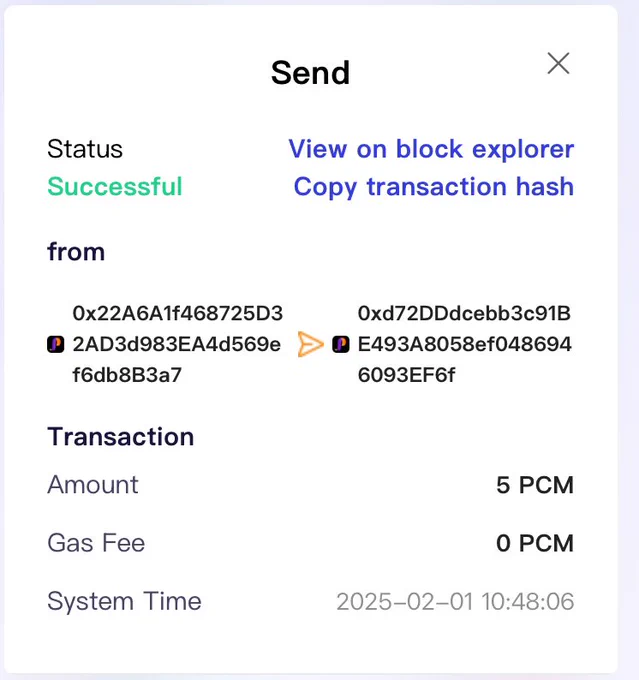Click the sender address token icon
The width and height of the screenshot is (639, 680).
click(x=56, y=344)
